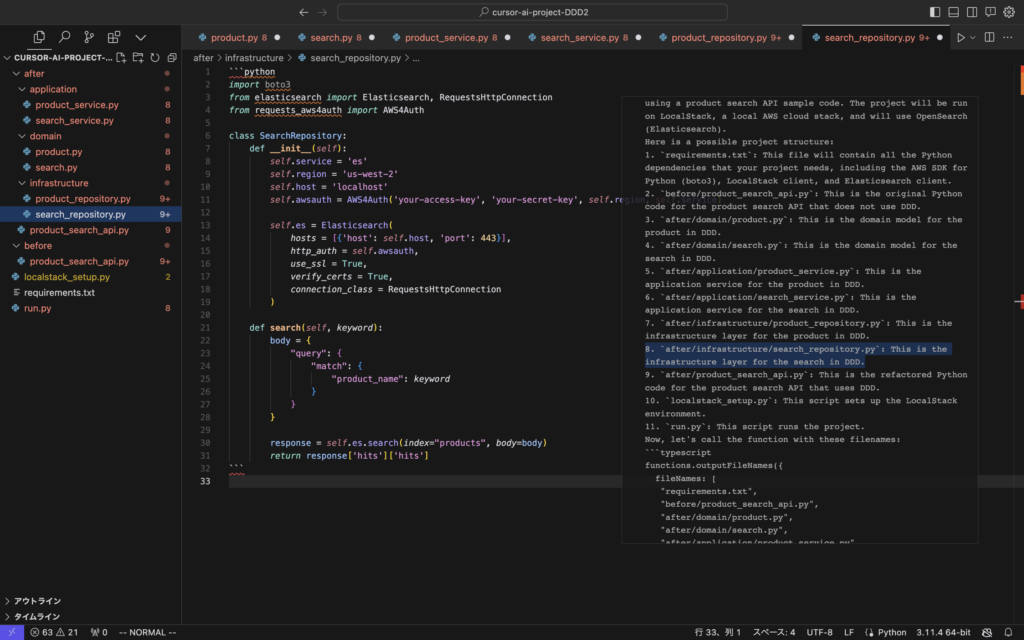This screenshot has height=640, width=1024.
Task: Select the search_repository.py tab
Action: click(x=877, y=37)
